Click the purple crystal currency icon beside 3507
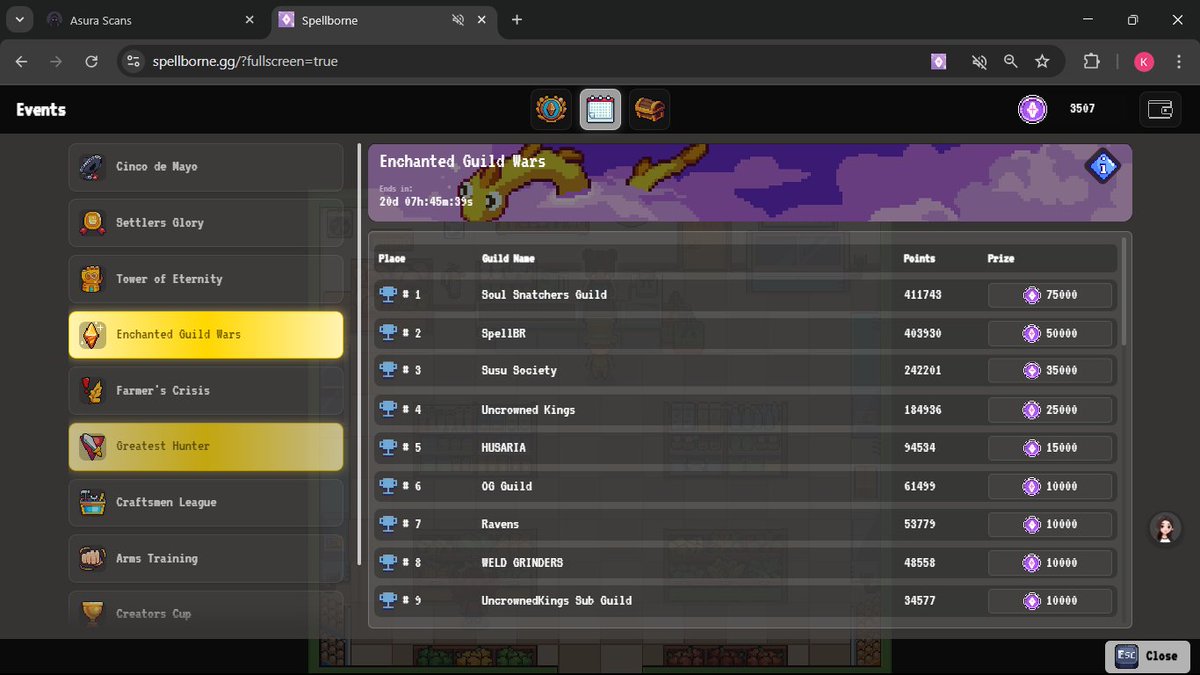 [x=1032, y=109]
